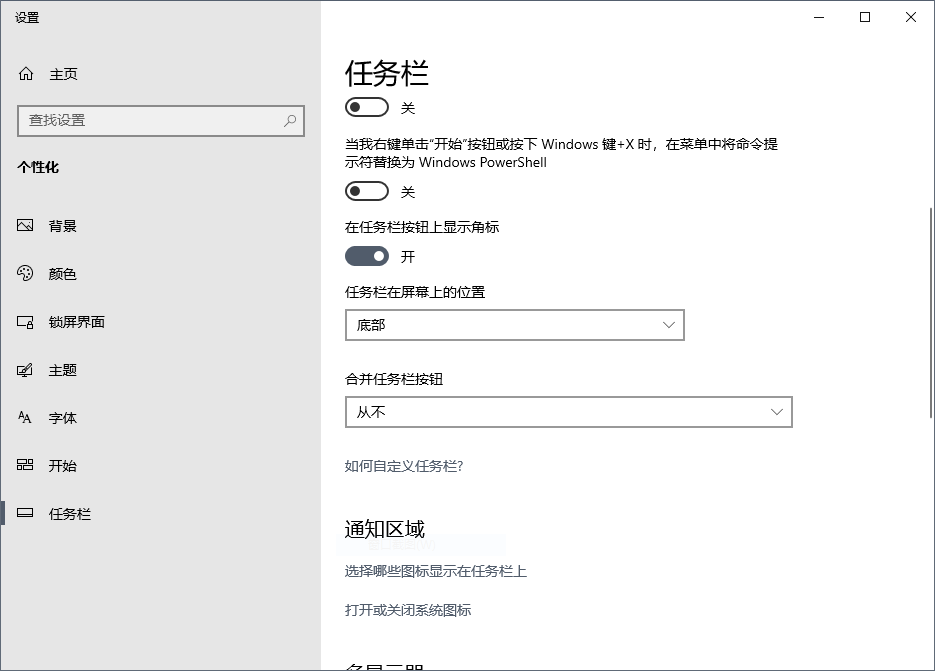This screenshot has height=671, width=935.
Task: Click 选择哪些图标显示在任务栏上 link
Action: point(435,571)
